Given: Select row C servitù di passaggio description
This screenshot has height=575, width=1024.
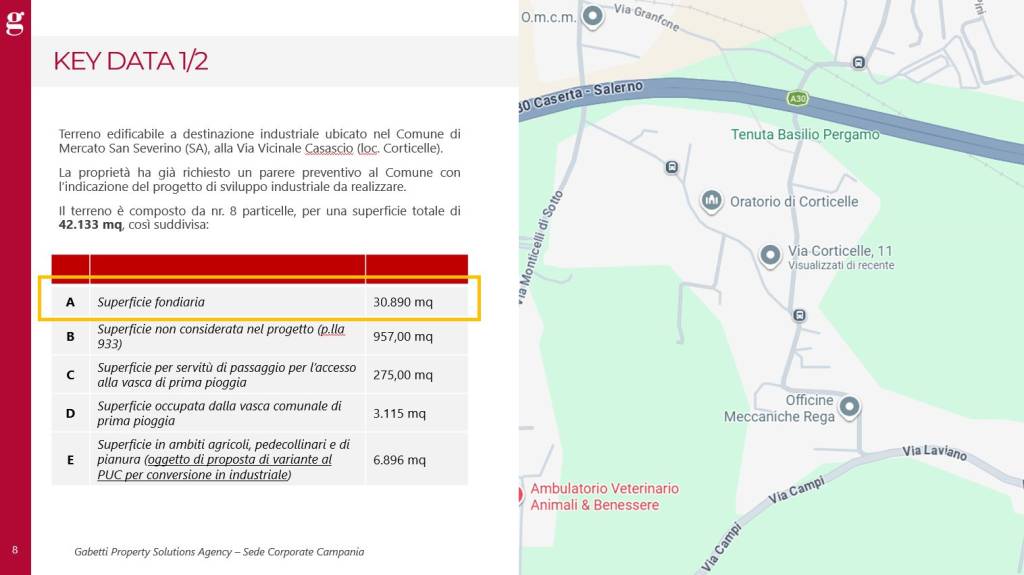Looking at the screenshot, I should tap(227, 375).
